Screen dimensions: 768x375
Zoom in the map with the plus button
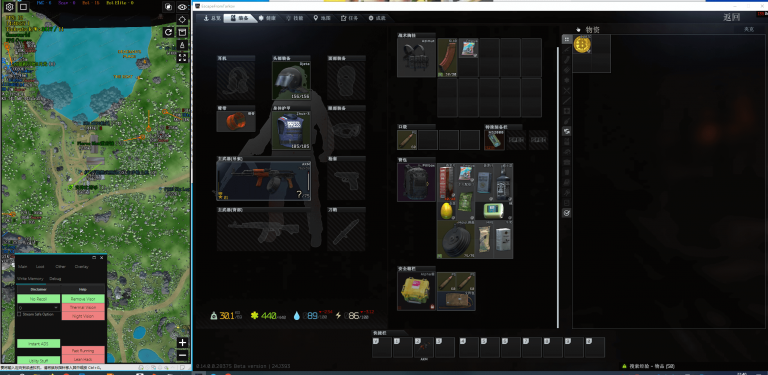tap(182, 343)
